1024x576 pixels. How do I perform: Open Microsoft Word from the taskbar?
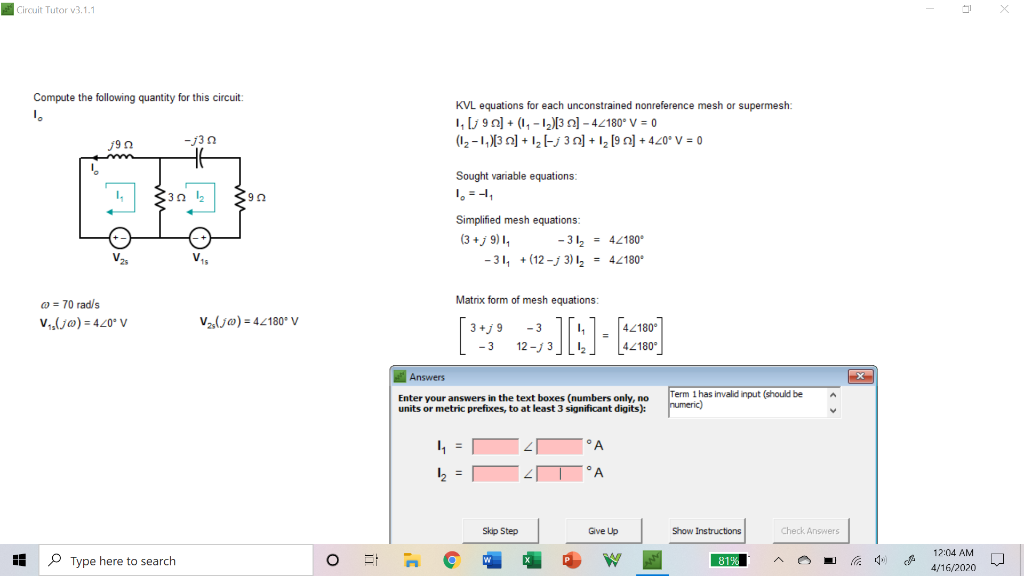[x=491, y=561]
